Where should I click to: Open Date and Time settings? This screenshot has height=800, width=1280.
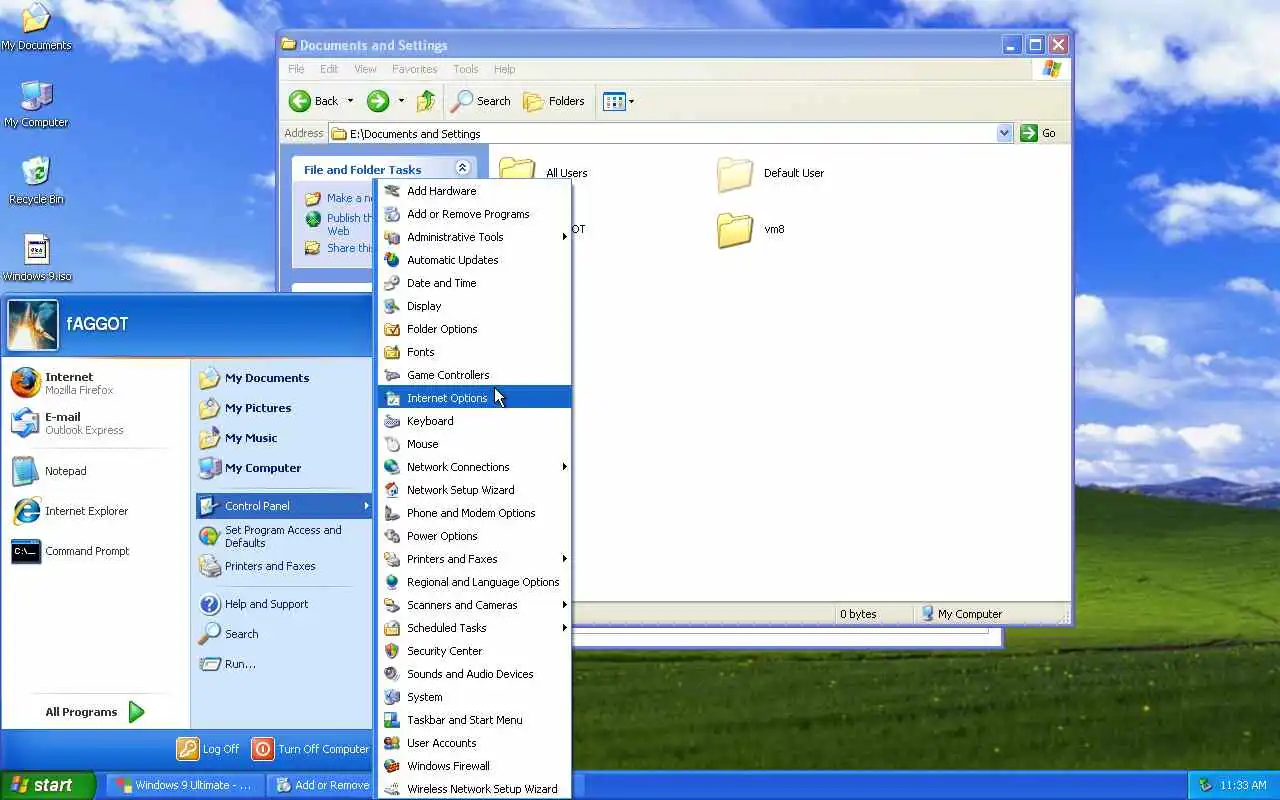coord(475,283)
